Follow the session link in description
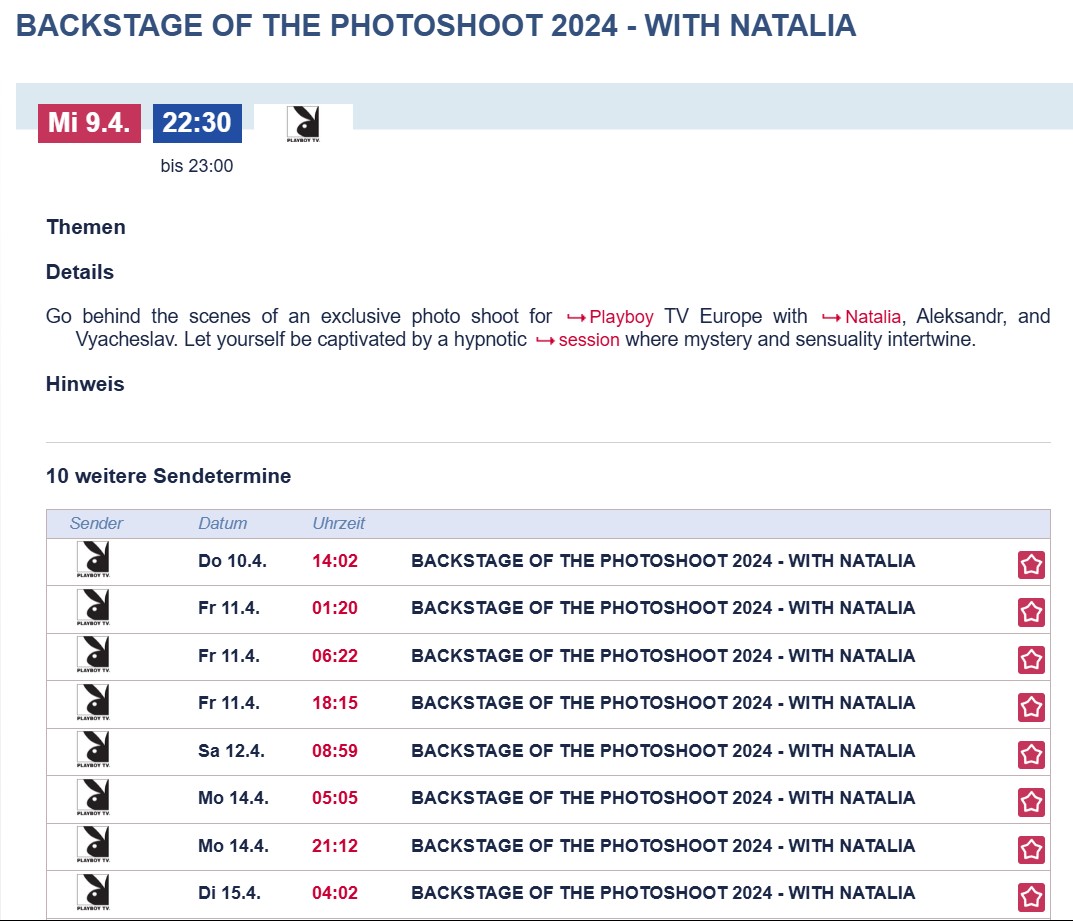This screenshot has width=1073, height=921. [x=577, y=340]
